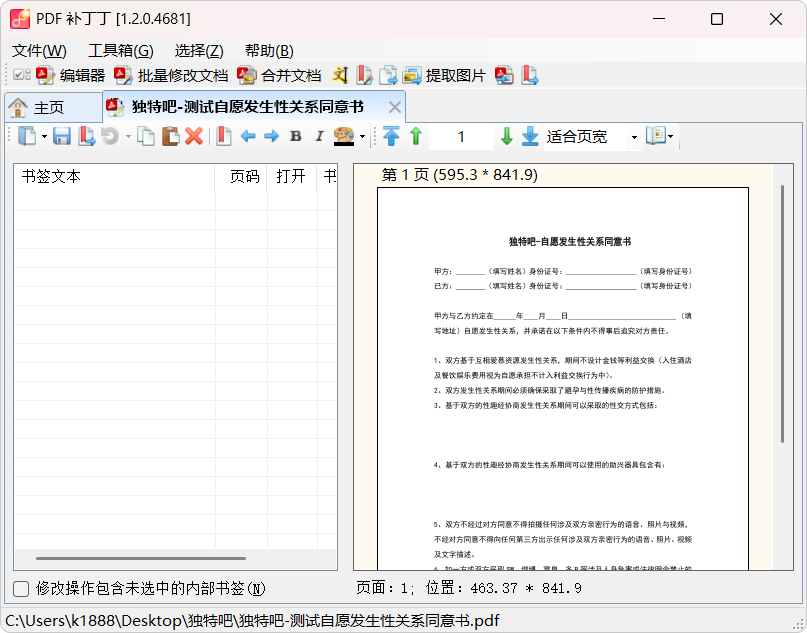Screen dimensions: 807x633
Task: Copy bookmarks with the copy icon
Action: [x=146, y=136]
